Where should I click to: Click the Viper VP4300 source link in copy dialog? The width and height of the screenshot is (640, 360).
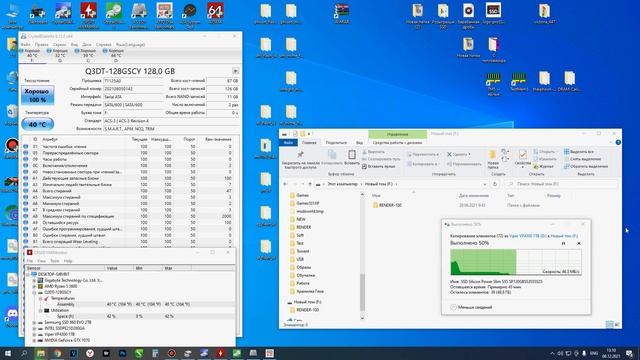(x=528, y=236)
